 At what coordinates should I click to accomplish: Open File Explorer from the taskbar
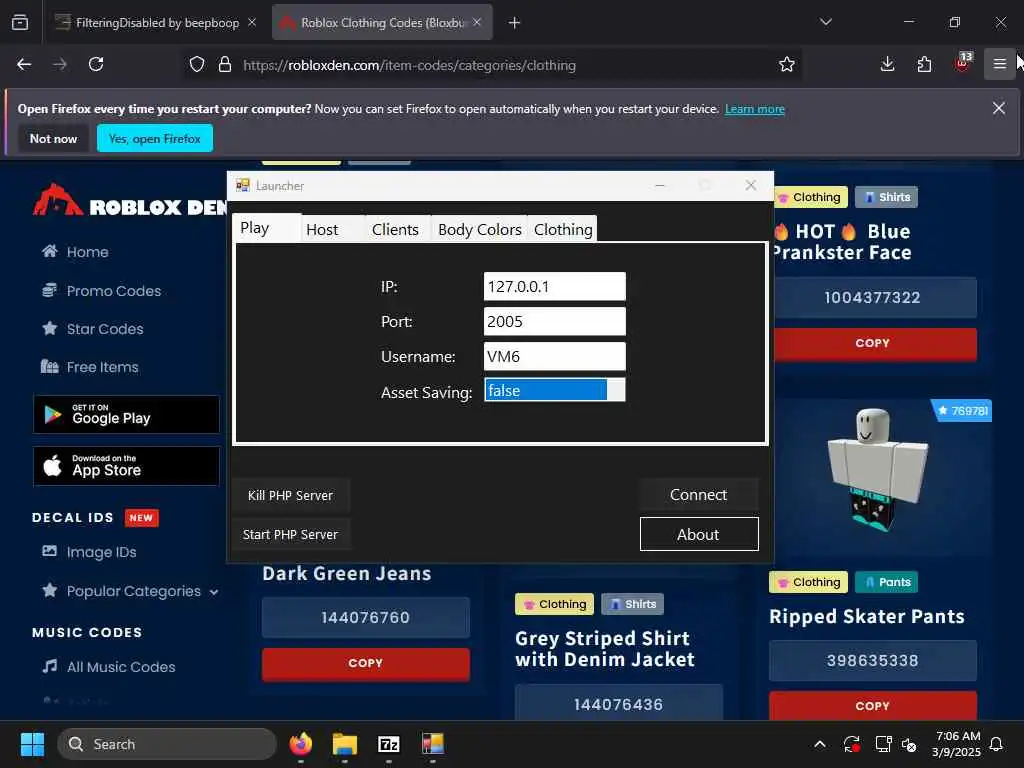pos(345,744)
